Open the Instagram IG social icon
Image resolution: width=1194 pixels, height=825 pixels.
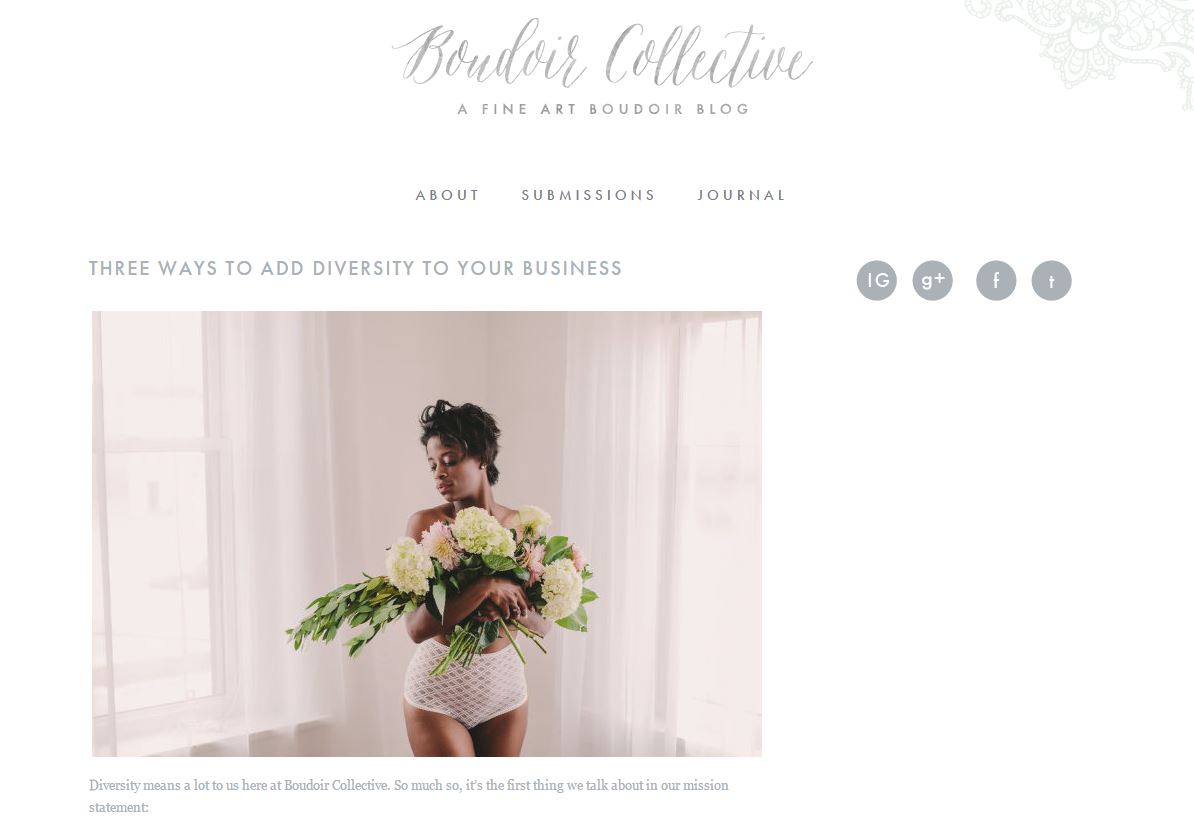pos(876,280)
